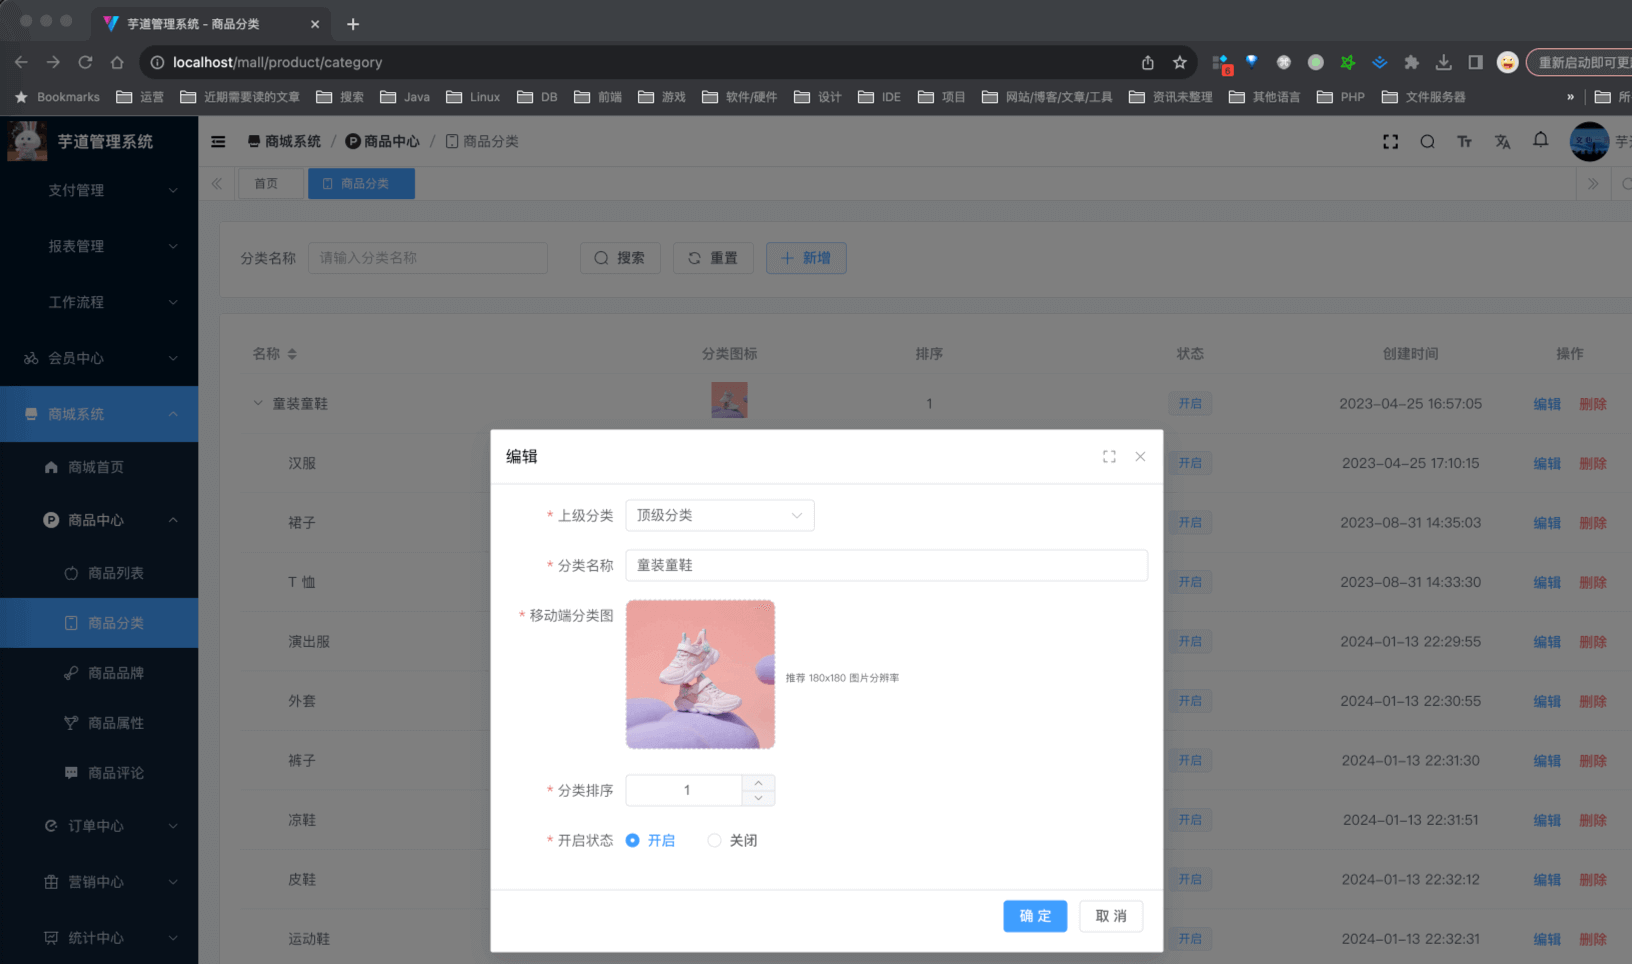The width and height of the screenshot is (1632, 964).
Task: Maximize the 编辑 dialog via its fullscreen icon
Action: (x=1109, y=456)
